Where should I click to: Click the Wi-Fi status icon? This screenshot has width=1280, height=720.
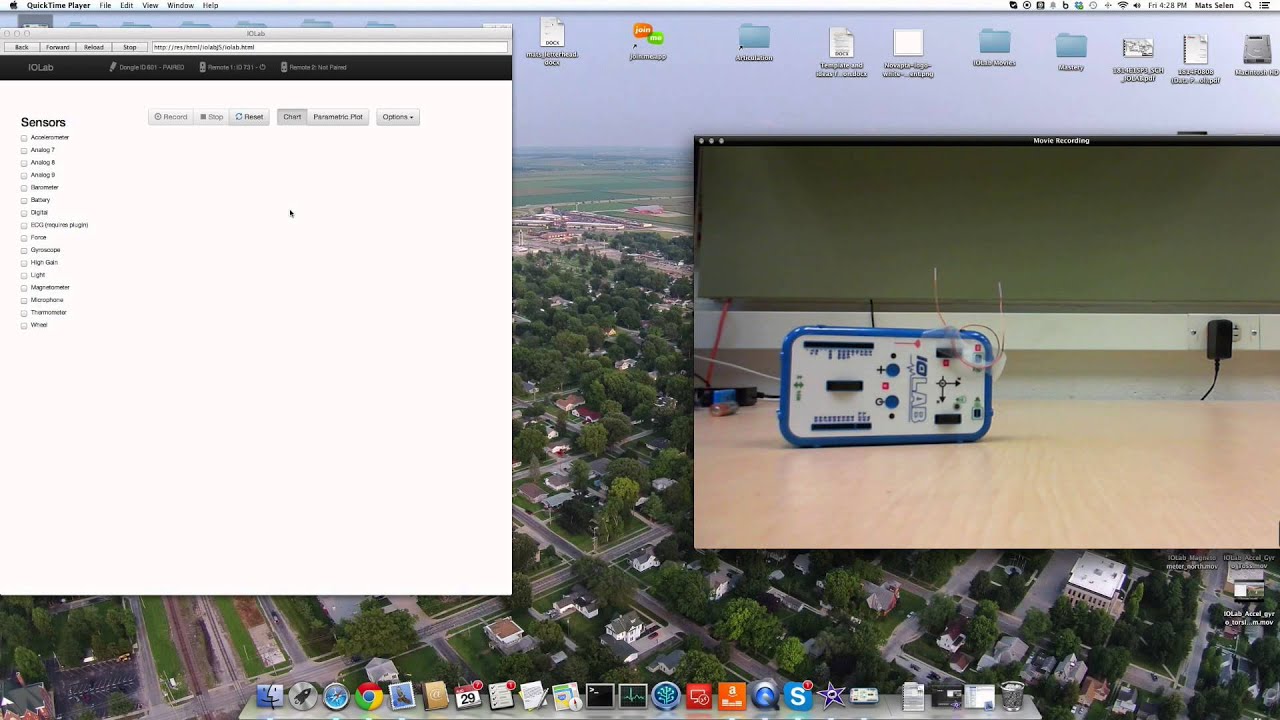pos(1122,5)
